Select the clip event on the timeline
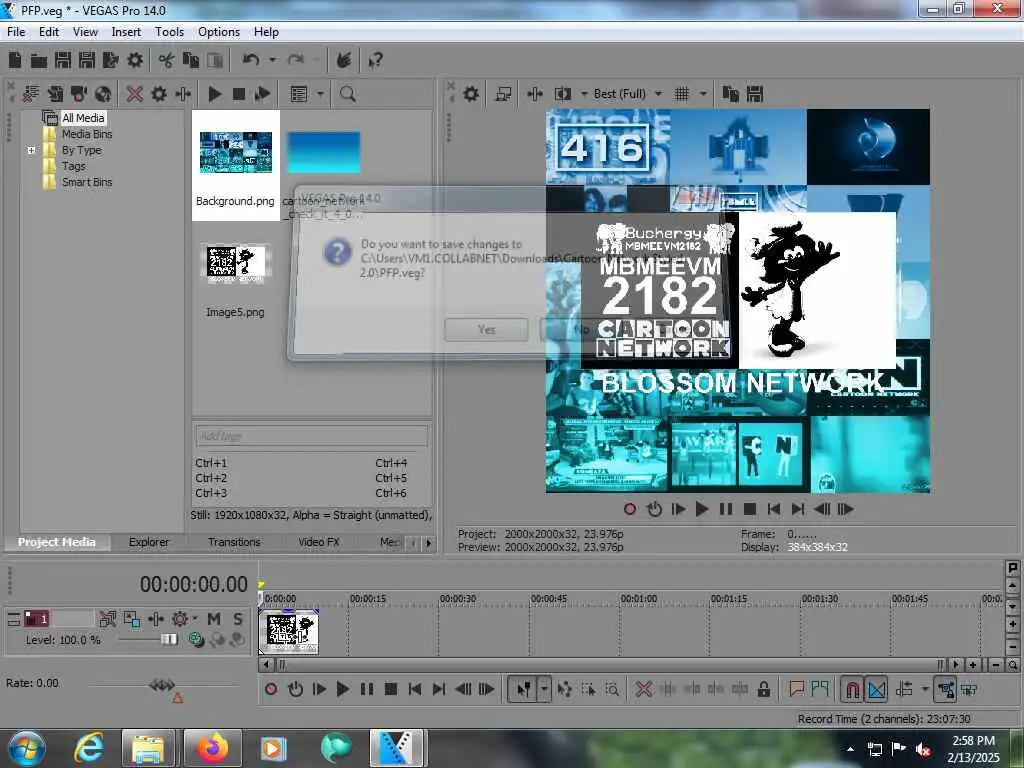 (289, 631)
